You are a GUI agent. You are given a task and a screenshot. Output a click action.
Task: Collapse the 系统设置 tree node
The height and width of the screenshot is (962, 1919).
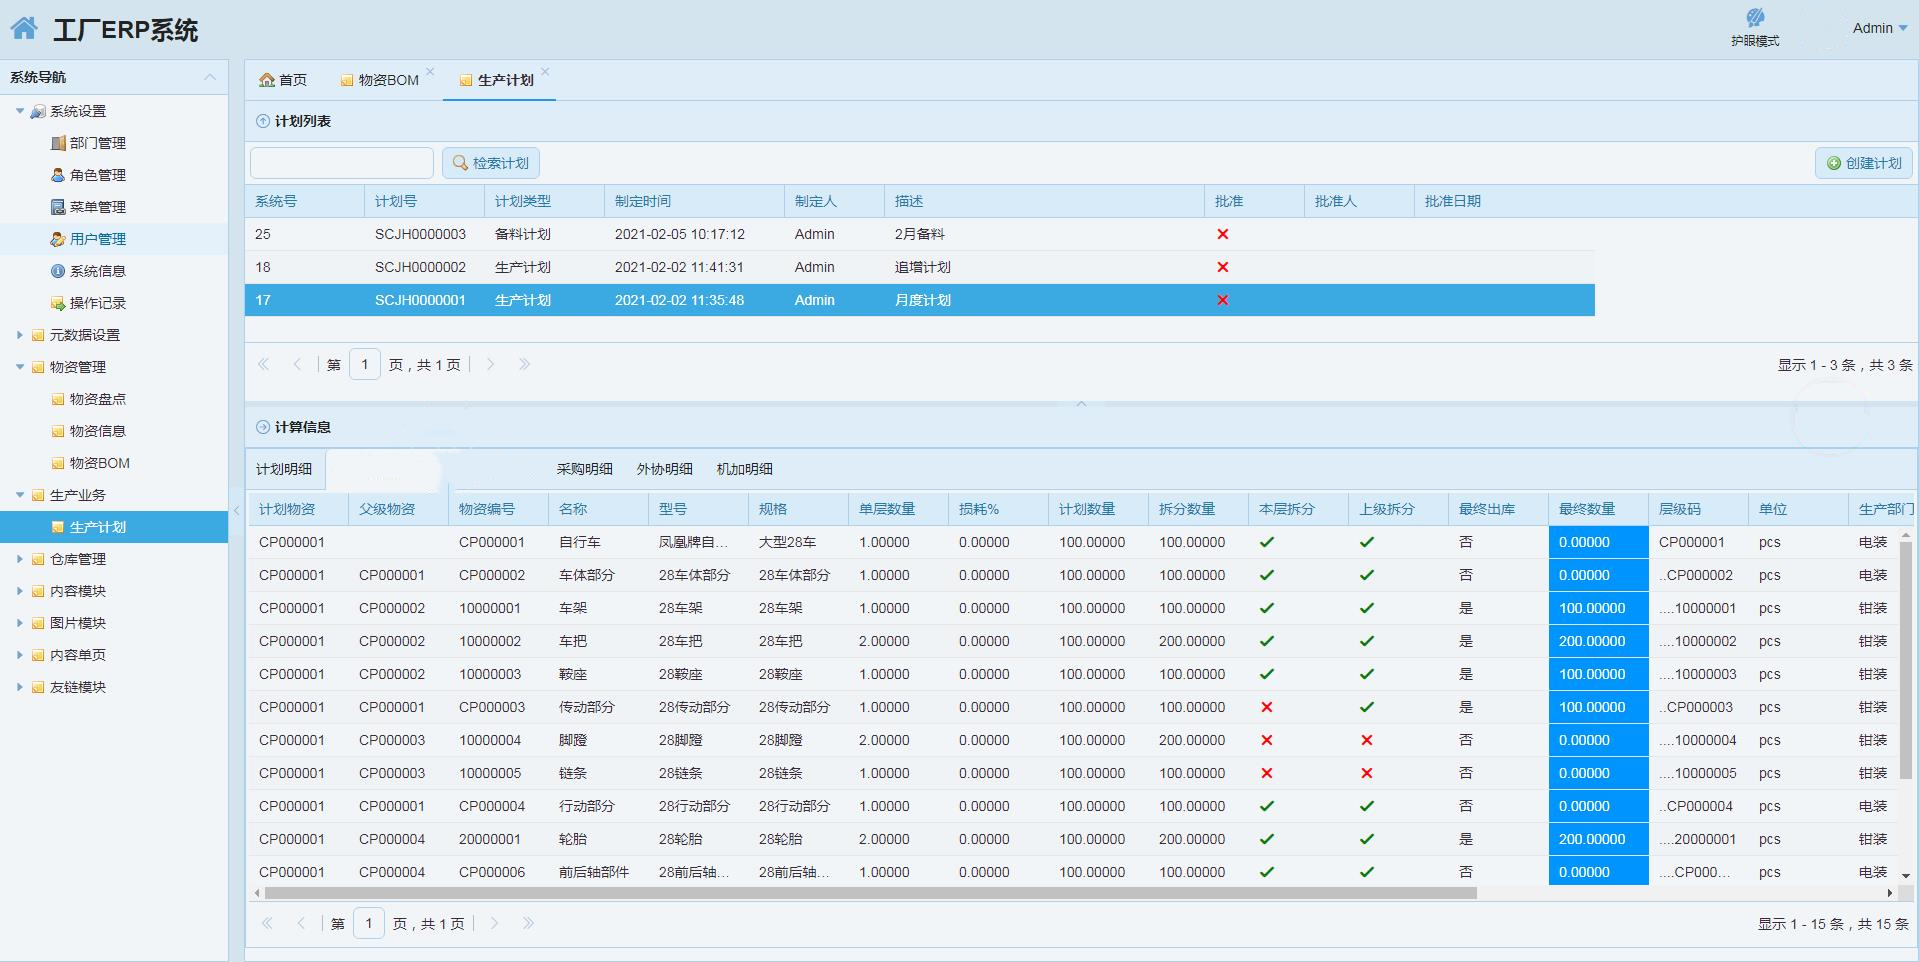click(x=20, y=111)
